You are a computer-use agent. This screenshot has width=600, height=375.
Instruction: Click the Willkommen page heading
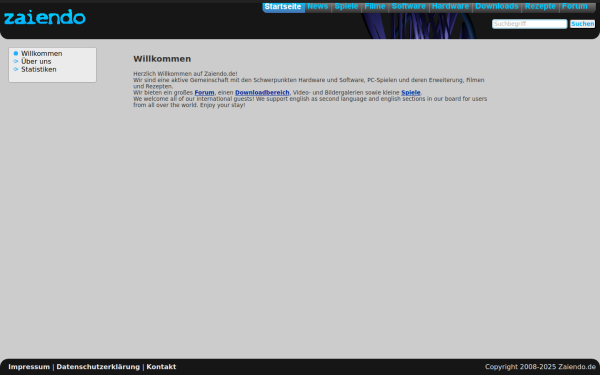[x=162, y=59]
